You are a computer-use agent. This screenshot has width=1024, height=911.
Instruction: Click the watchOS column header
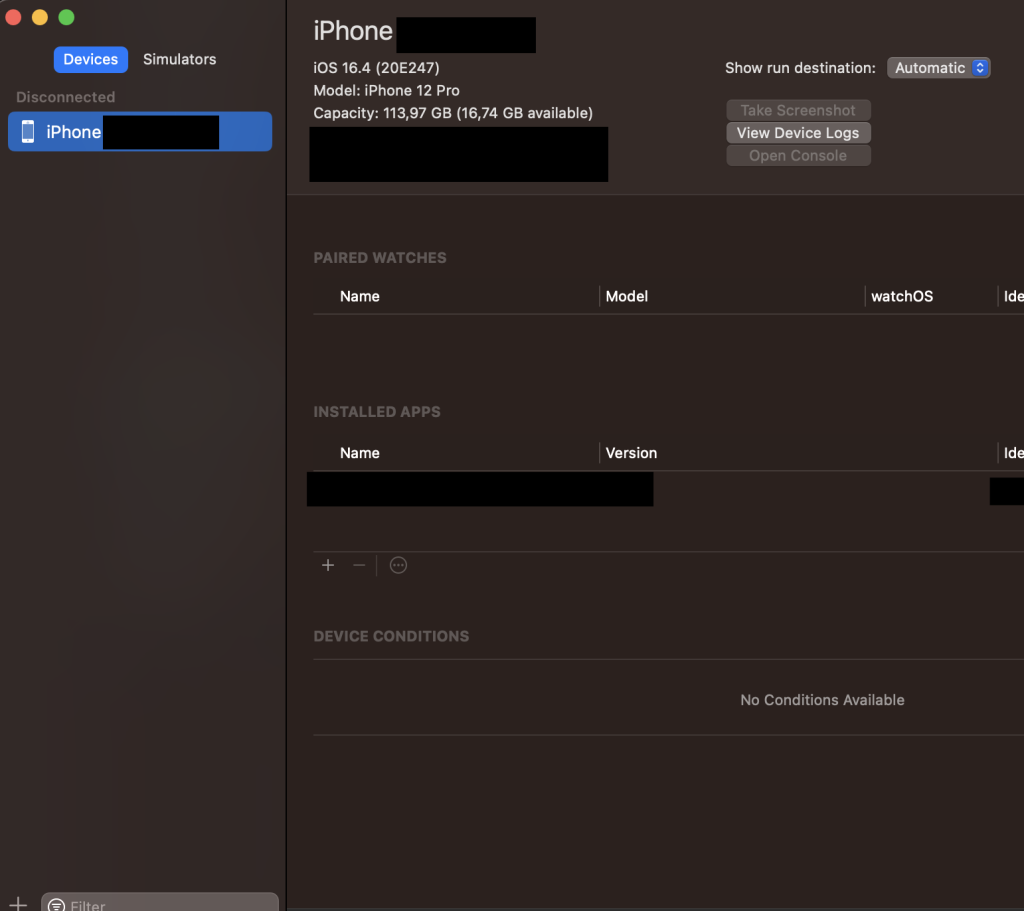901,296
